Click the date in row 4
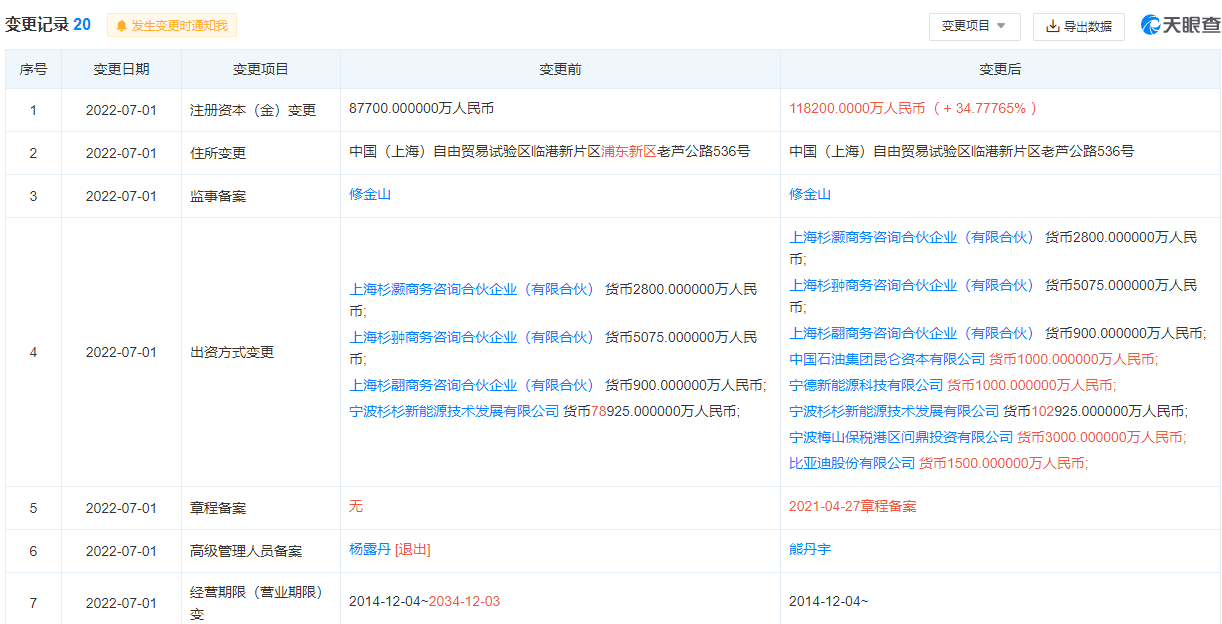Viewport: 1222px width, 624px height. pos(121,352)
